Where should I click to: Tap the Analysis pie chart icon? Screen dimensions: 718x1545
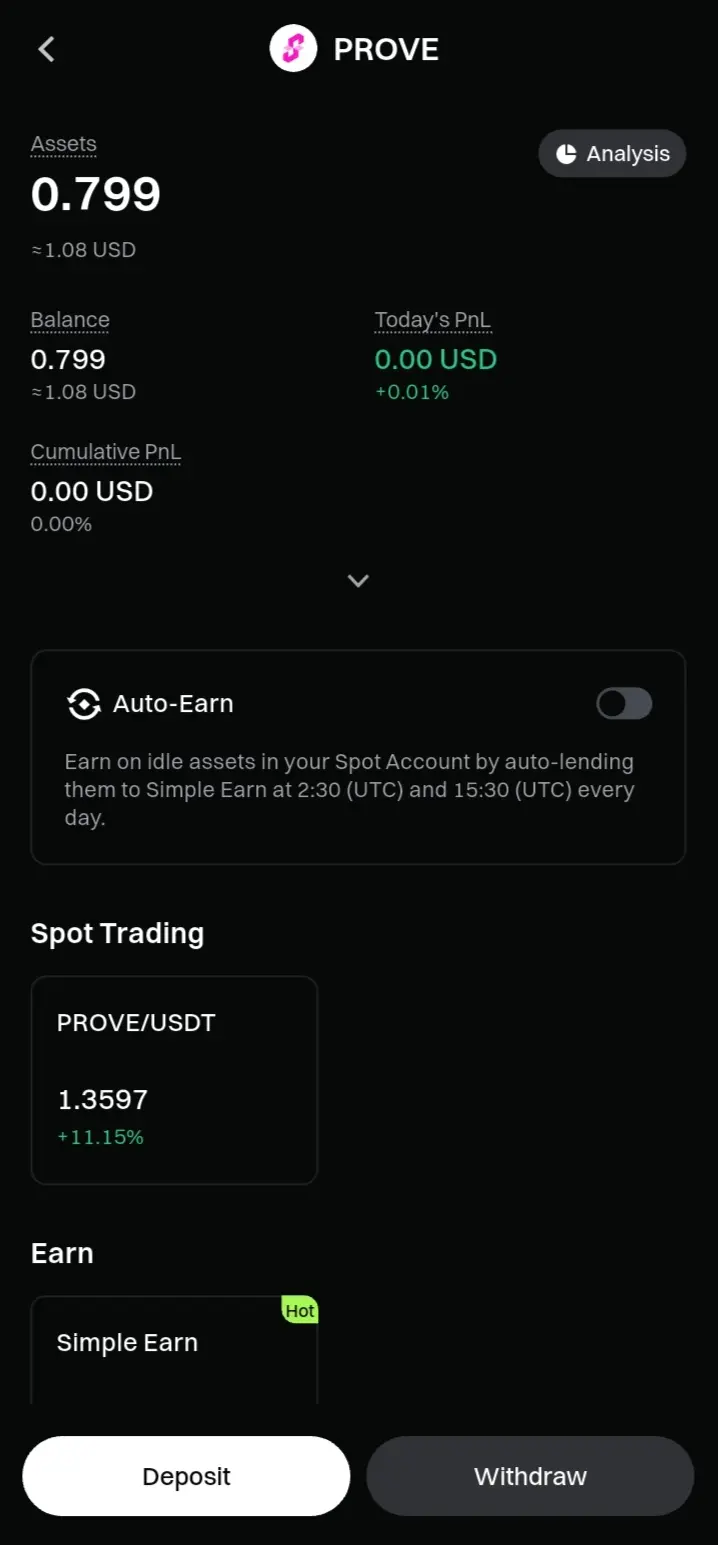567,154
